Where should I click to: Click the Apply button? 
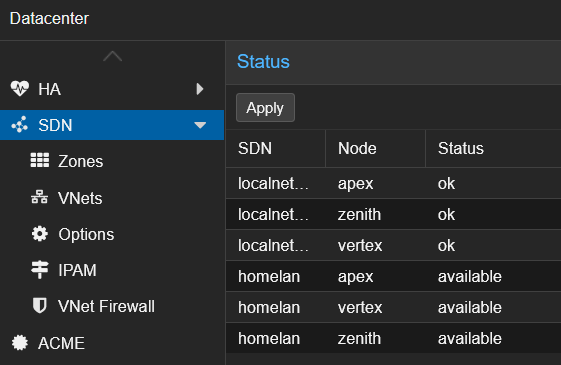coord(265,108)
